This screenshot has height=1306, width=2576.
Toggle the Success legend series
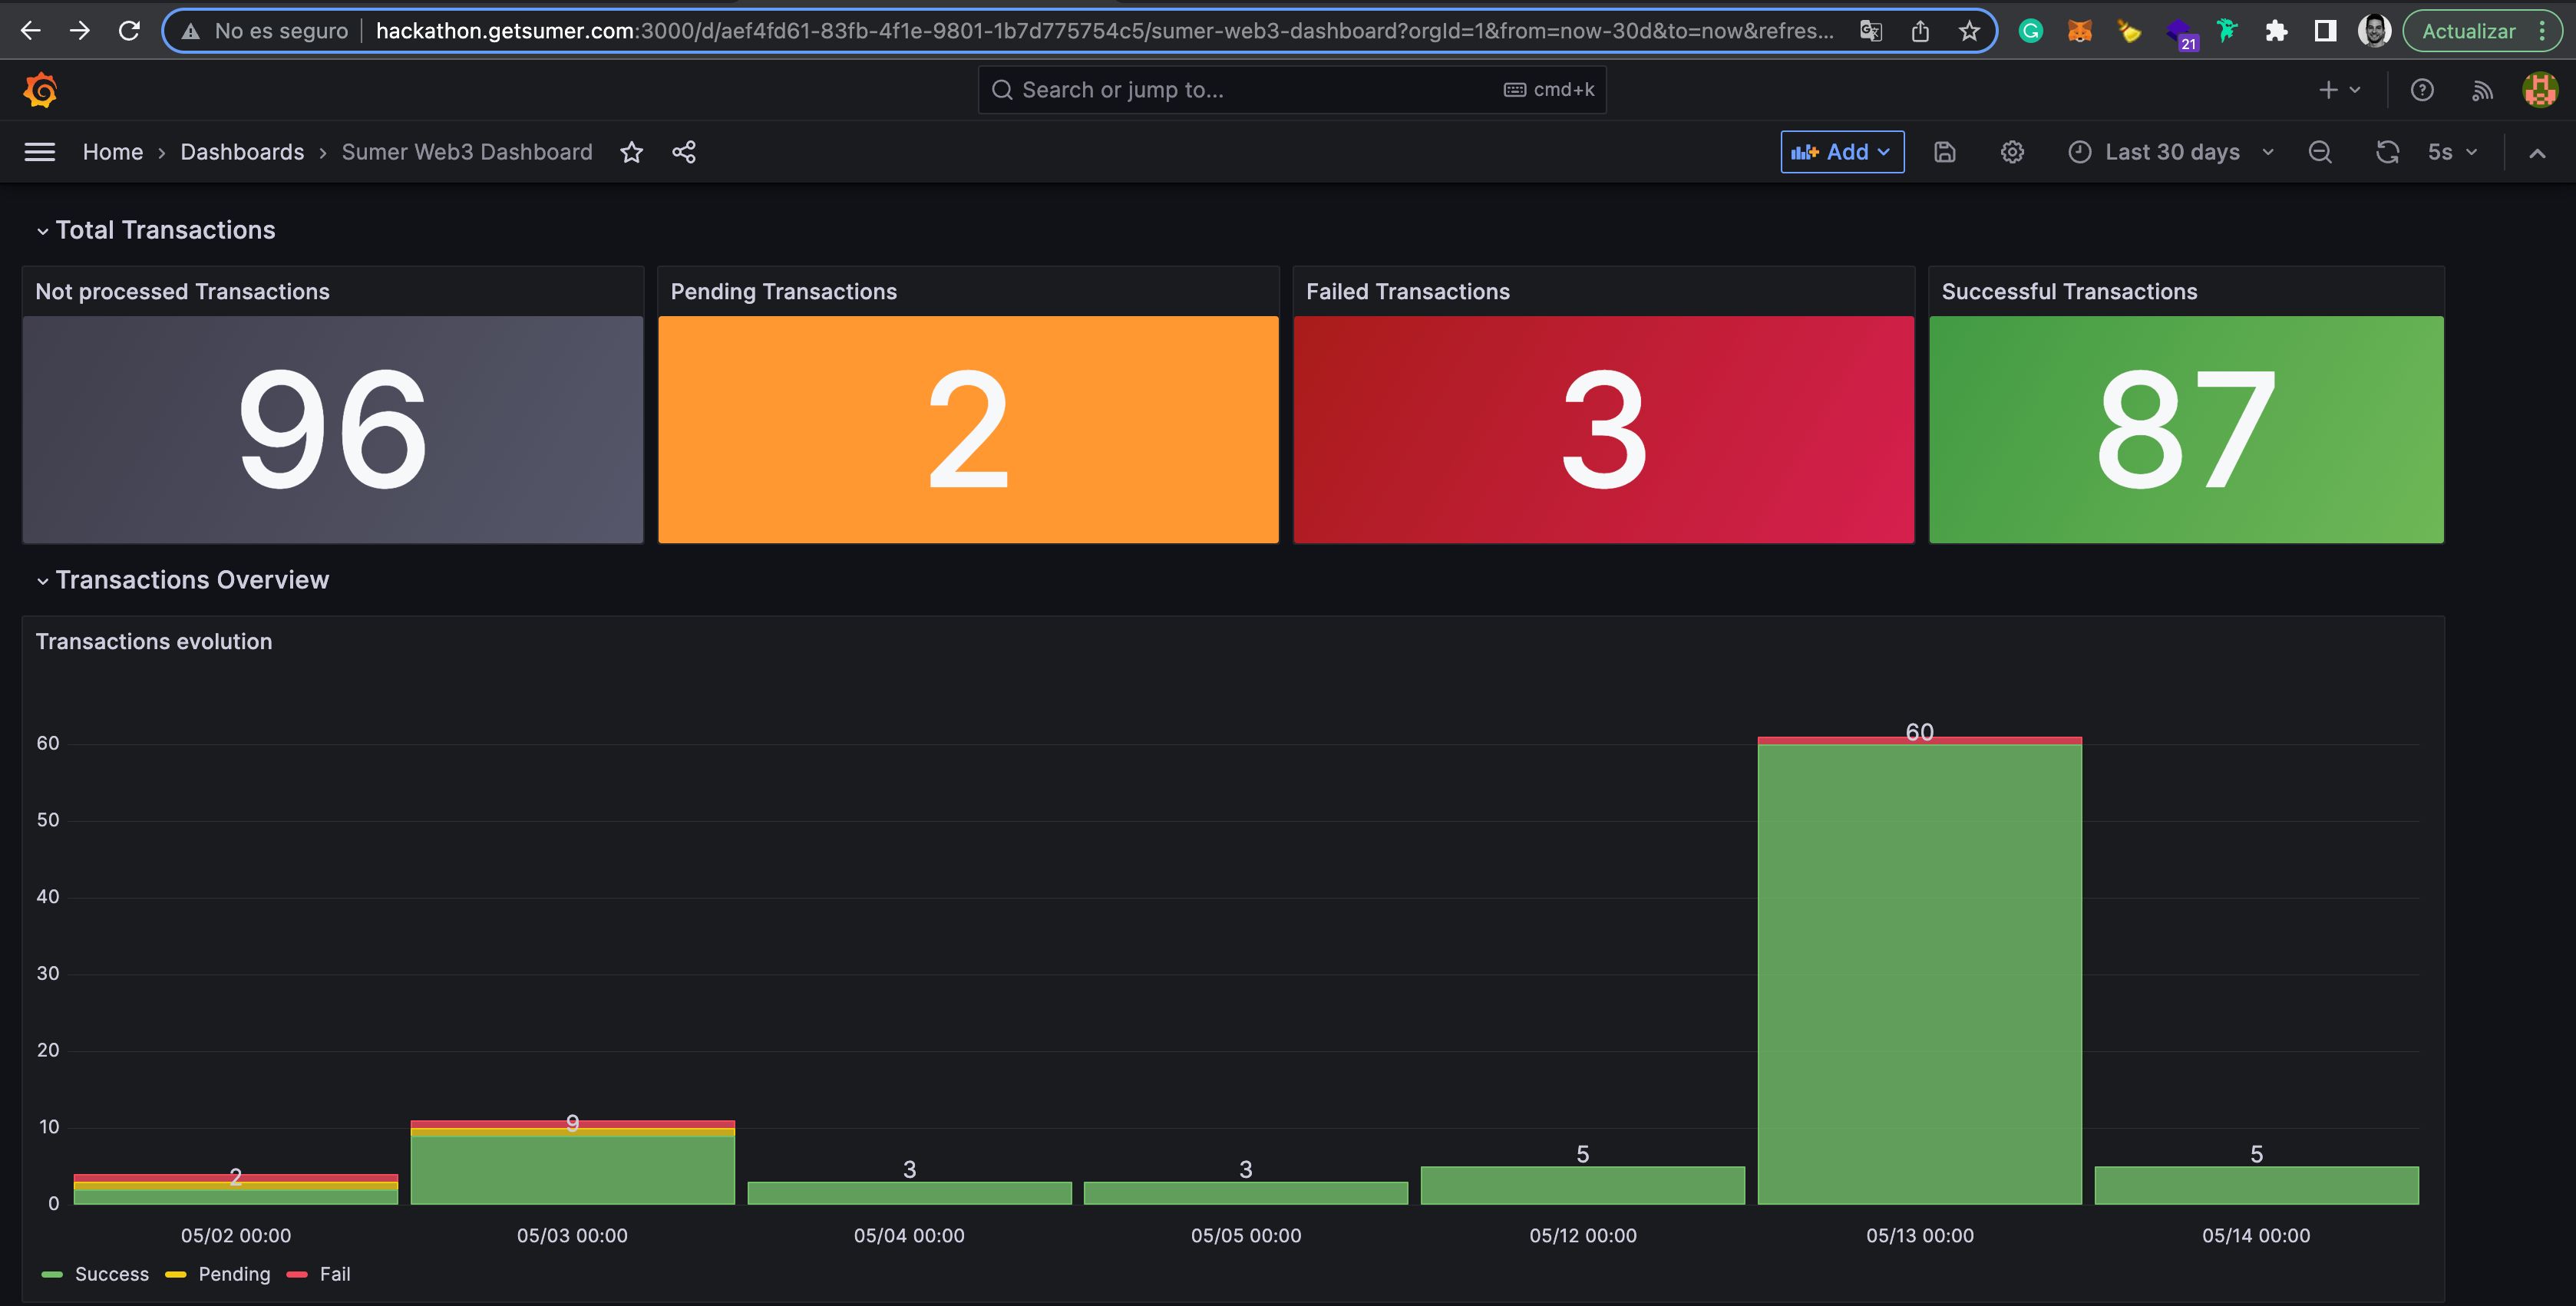pyautogui.click(x=112, y=1274)
